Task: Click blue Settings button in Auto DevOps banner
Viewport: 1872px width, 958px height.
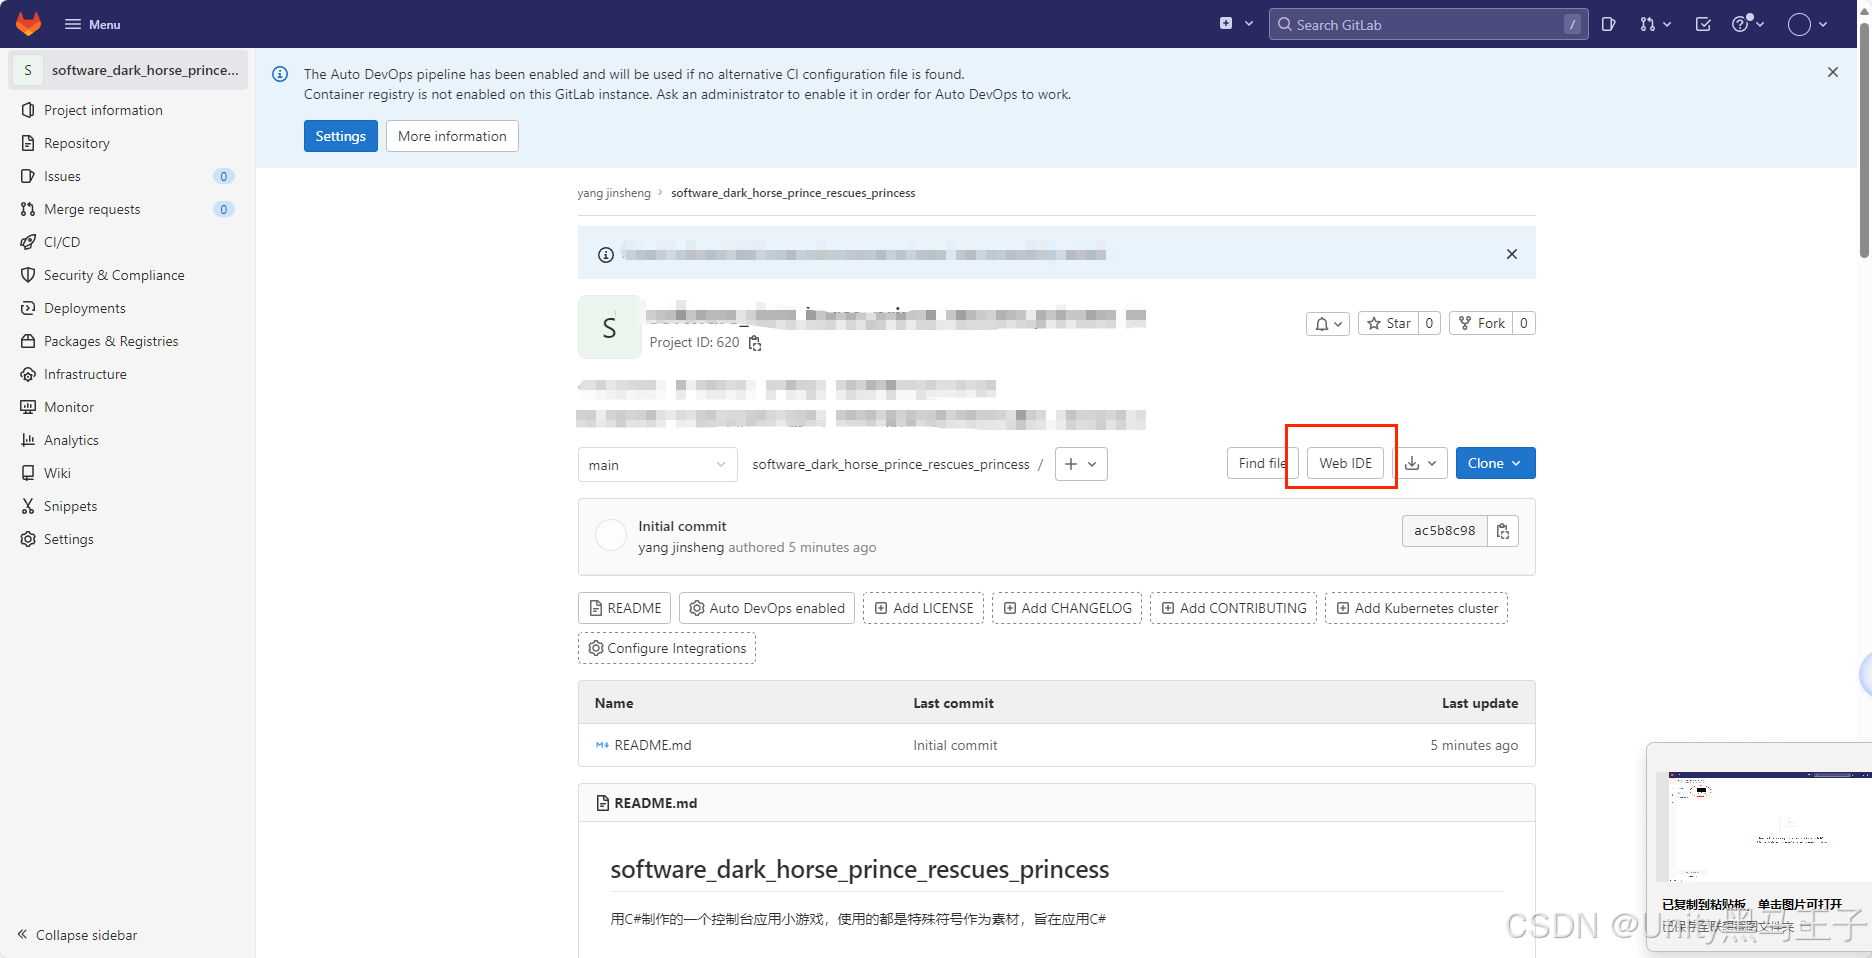Action: pos(341,136)
